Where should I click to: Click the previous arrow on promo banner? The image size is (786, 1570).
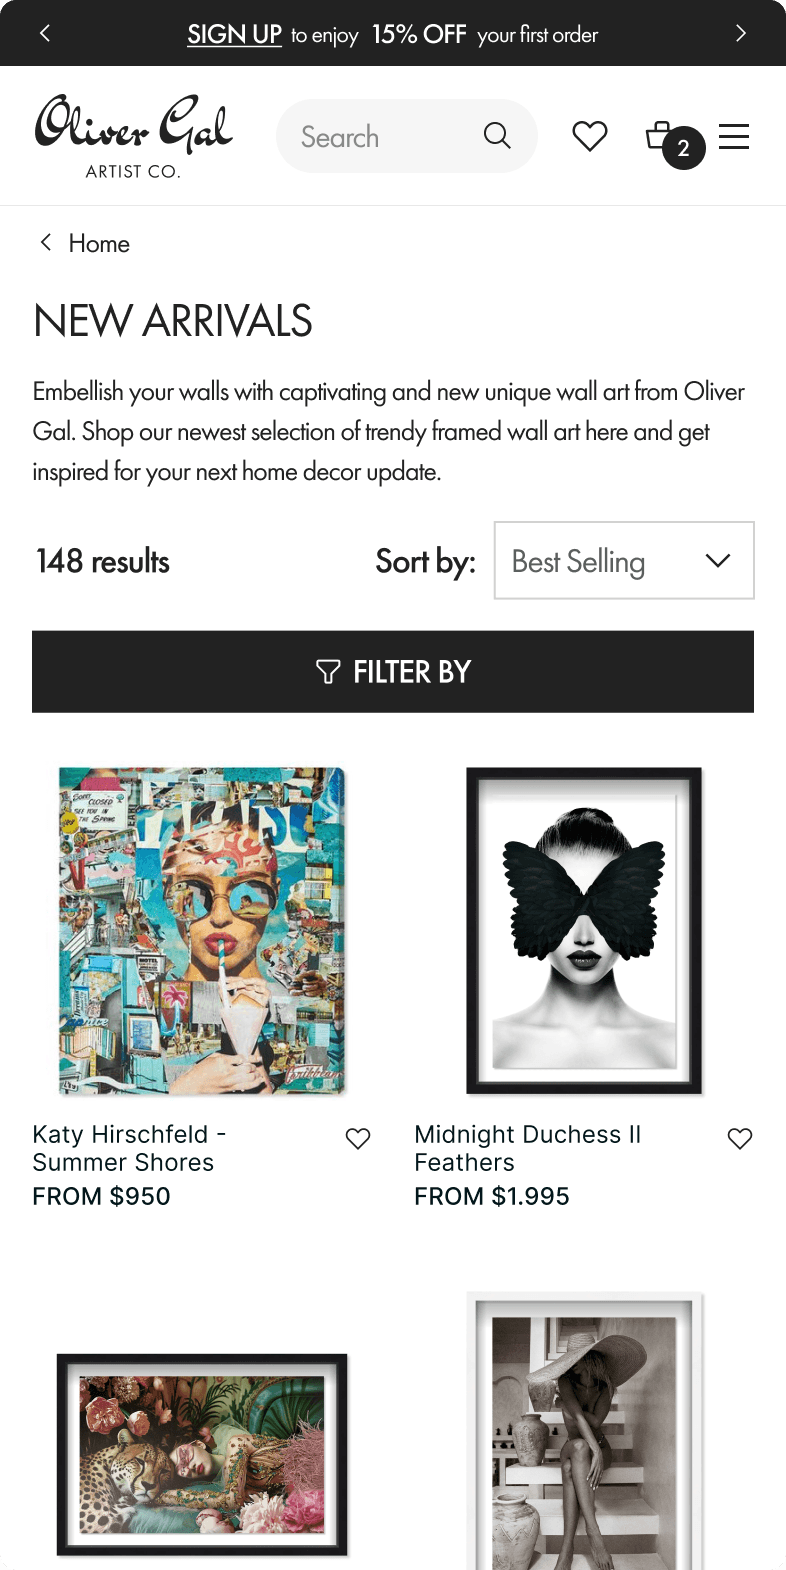(45, 33)
